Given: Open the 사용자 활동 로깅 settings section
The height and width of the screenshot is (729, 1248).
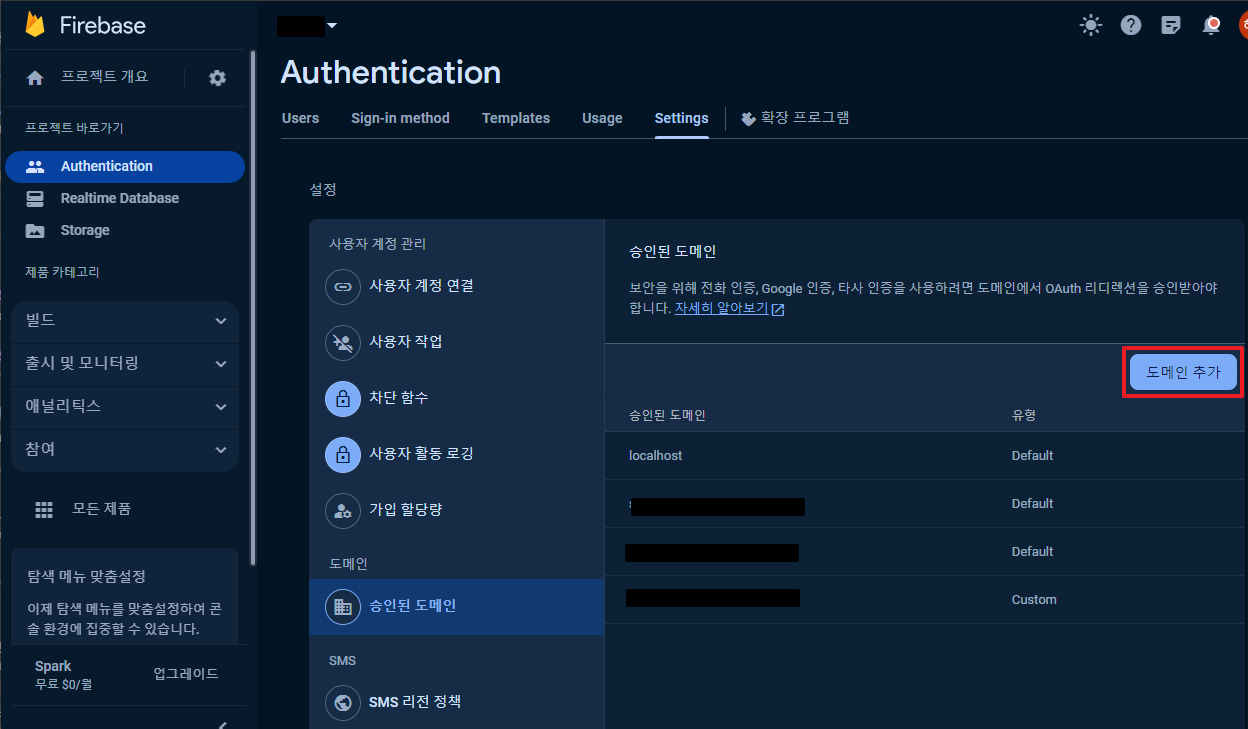Looking at the screenshot, I should tap(457, 454).
